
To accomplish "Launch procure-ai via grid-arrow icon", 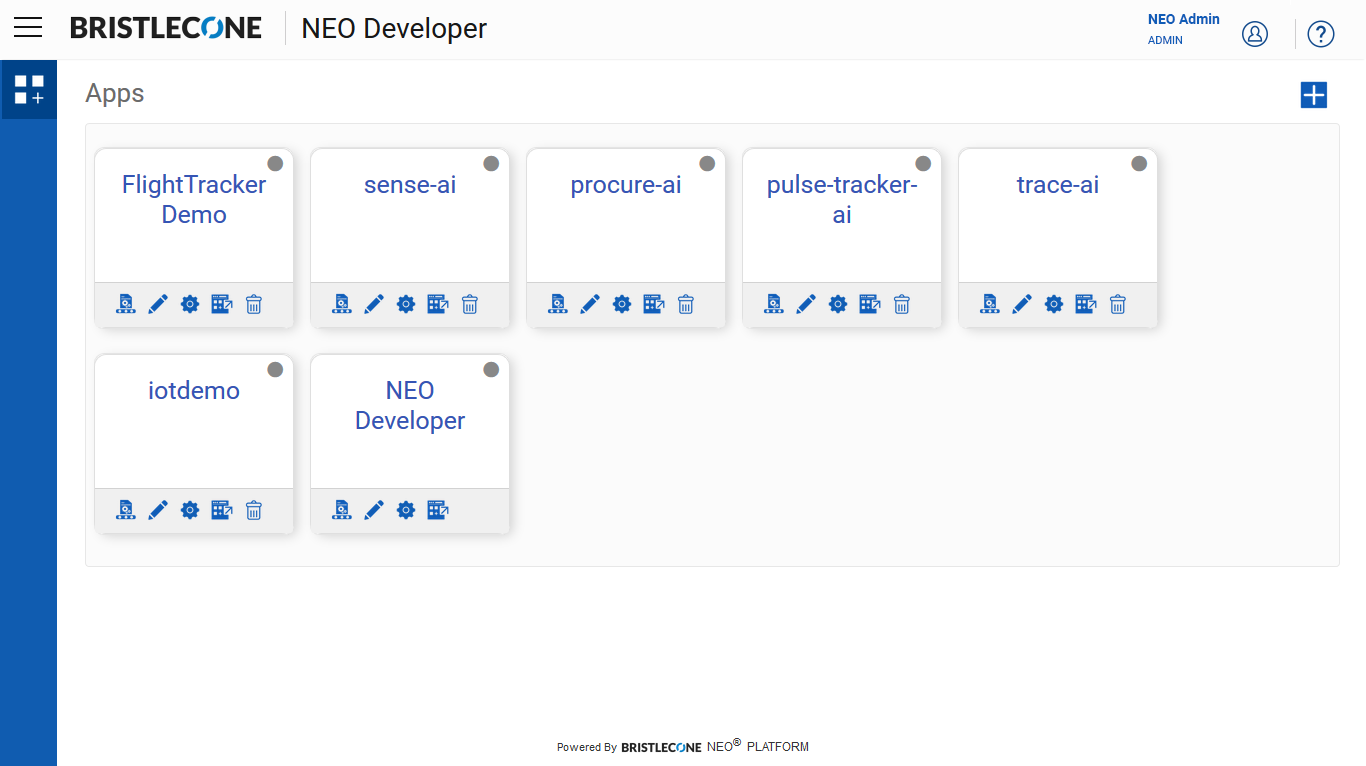I will 654,304.
